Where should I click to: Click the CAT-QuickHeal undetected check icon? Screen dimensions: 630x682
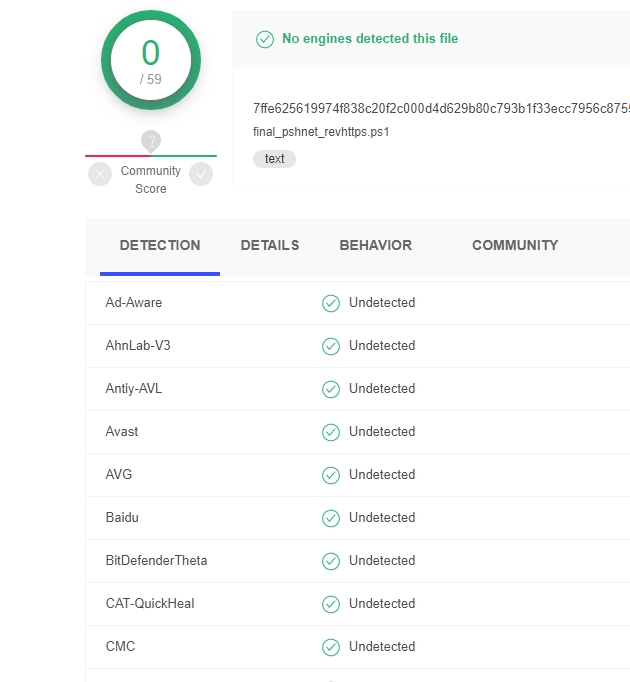331,604
